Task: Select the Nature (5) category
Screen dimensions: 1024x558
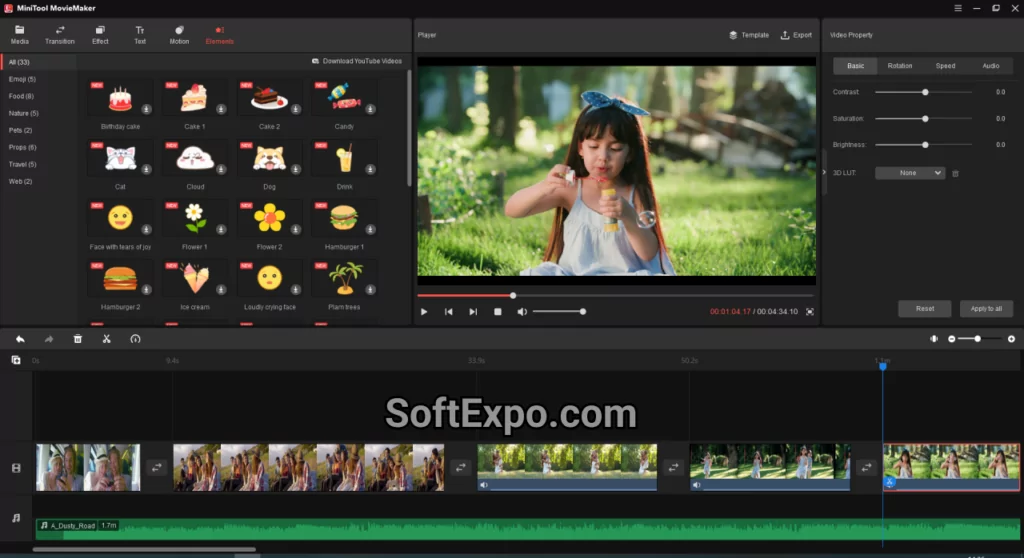Action: click(24, 113)
